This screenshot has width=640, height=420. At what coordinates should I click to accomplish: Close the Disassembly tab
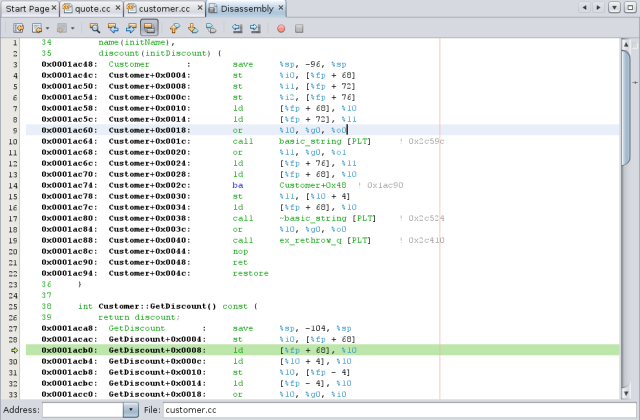tap(281, 8)
